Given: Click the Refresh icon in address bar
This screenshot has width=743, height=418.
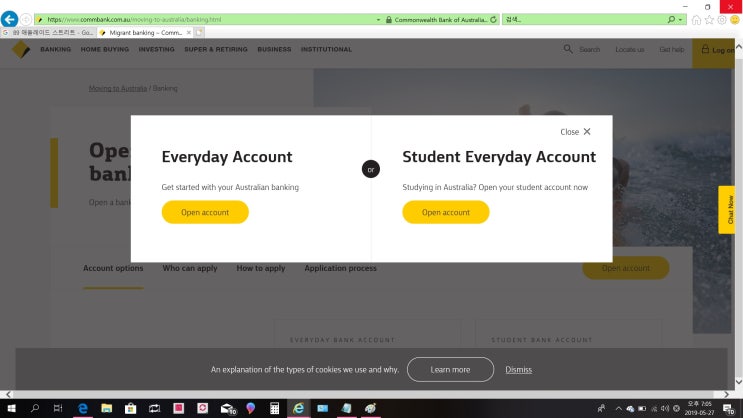Looking at the screenshot, I should click(493, 19).
